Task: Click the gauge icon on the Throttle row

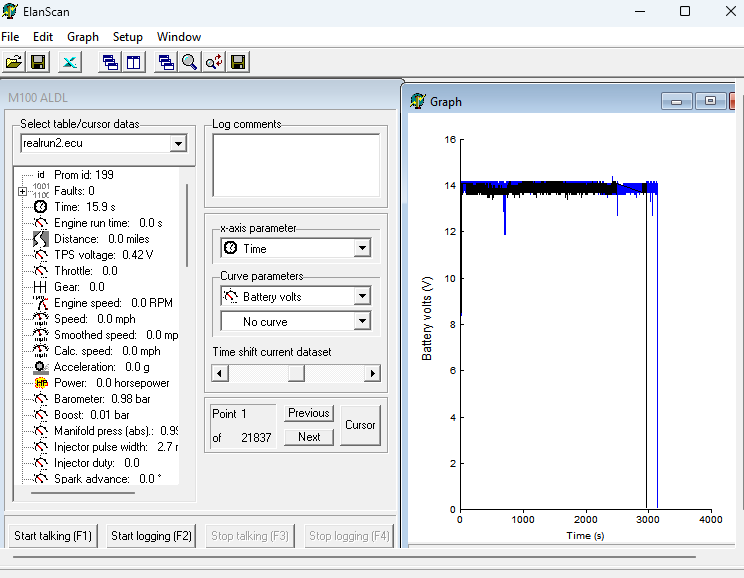Action: tap(41, 271)
